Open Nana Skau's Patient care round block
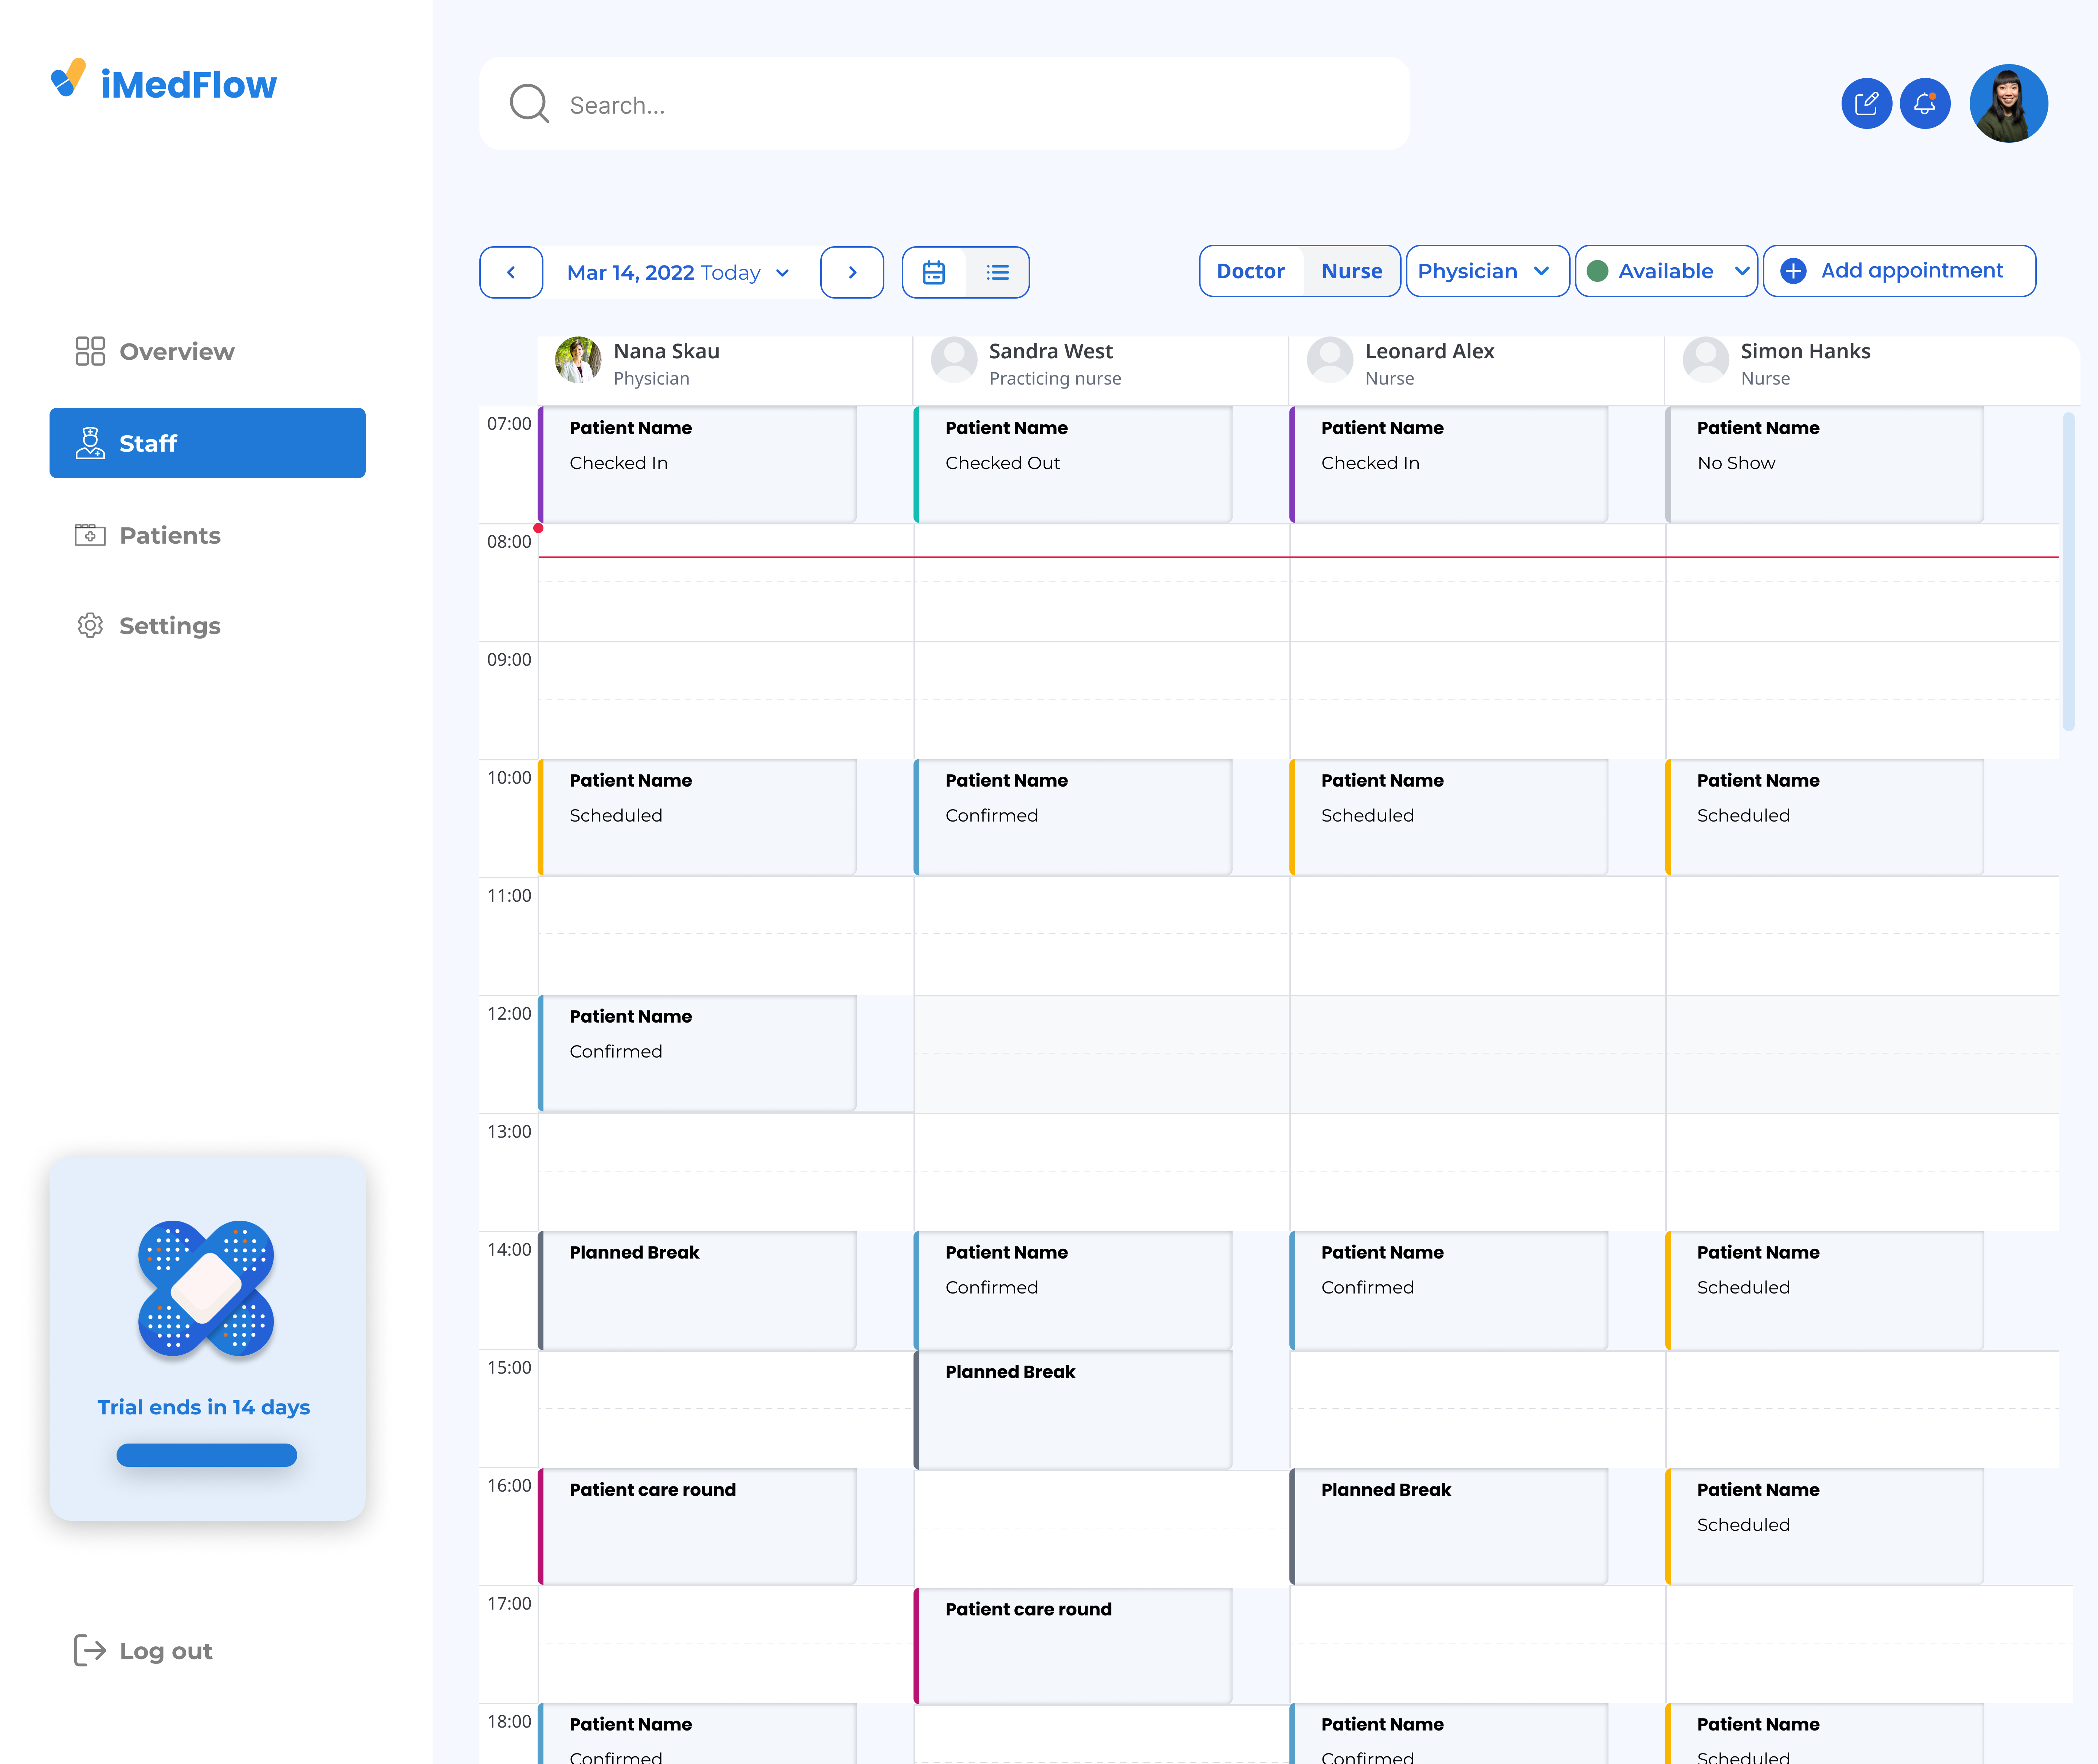 pos(697,1526)
